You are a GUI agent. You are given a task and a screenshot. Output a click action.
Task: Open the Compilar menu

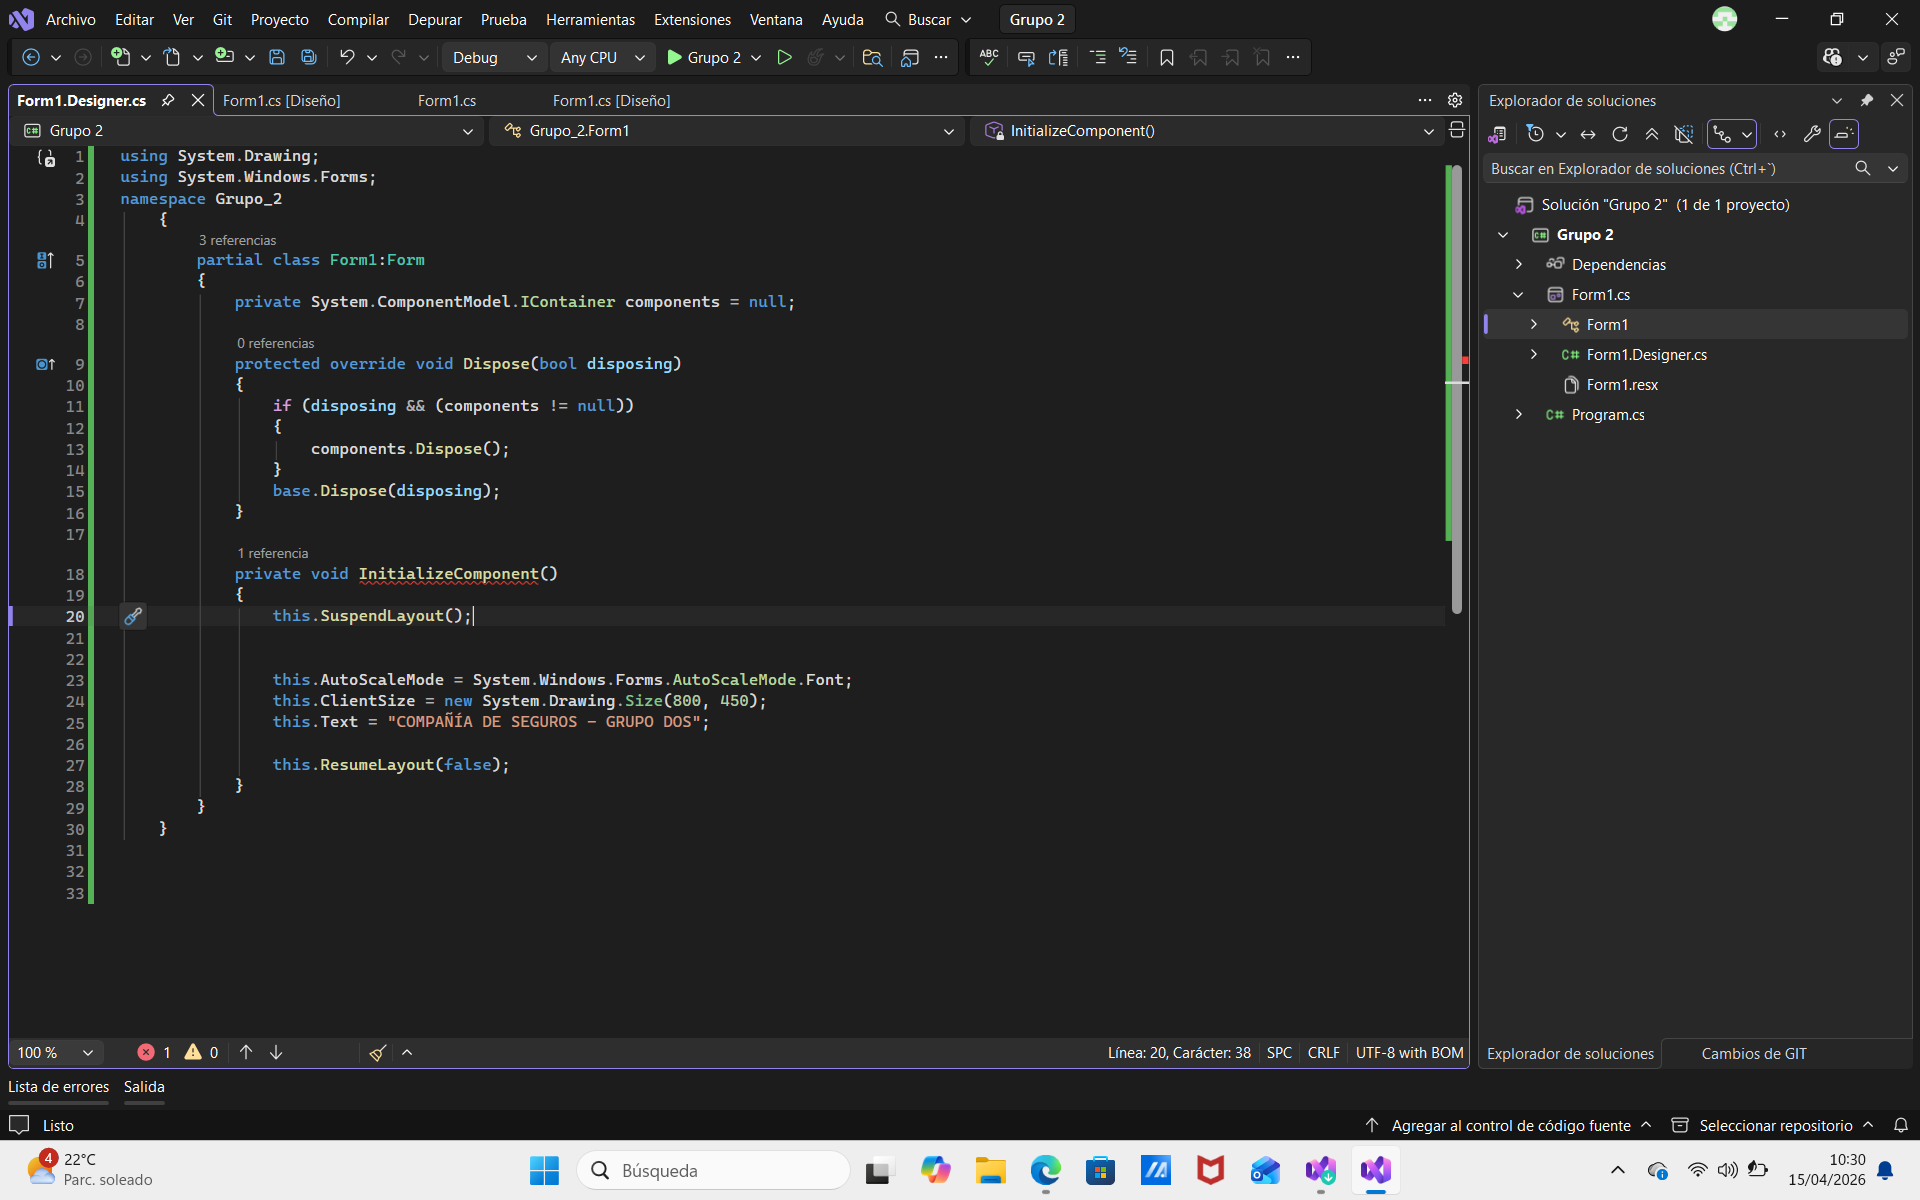(358, 20)
